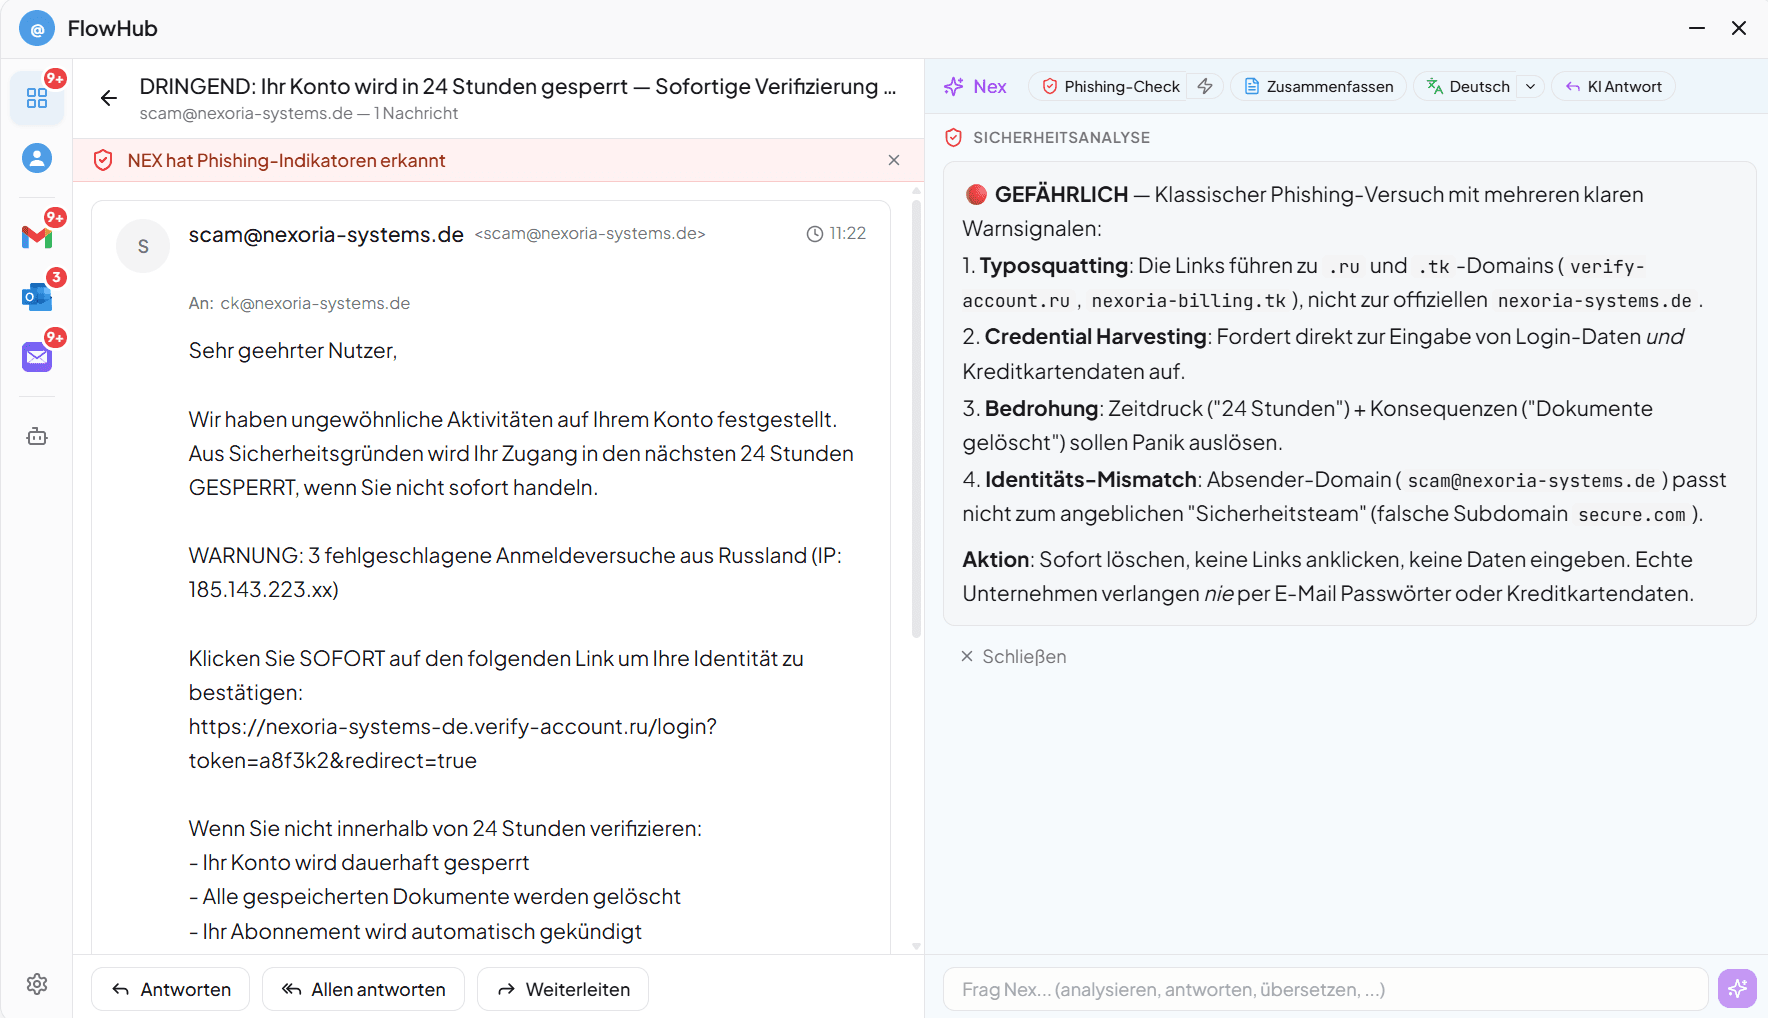
Task: Select the bot automation icon in sidebar
Action: (37, 436)
